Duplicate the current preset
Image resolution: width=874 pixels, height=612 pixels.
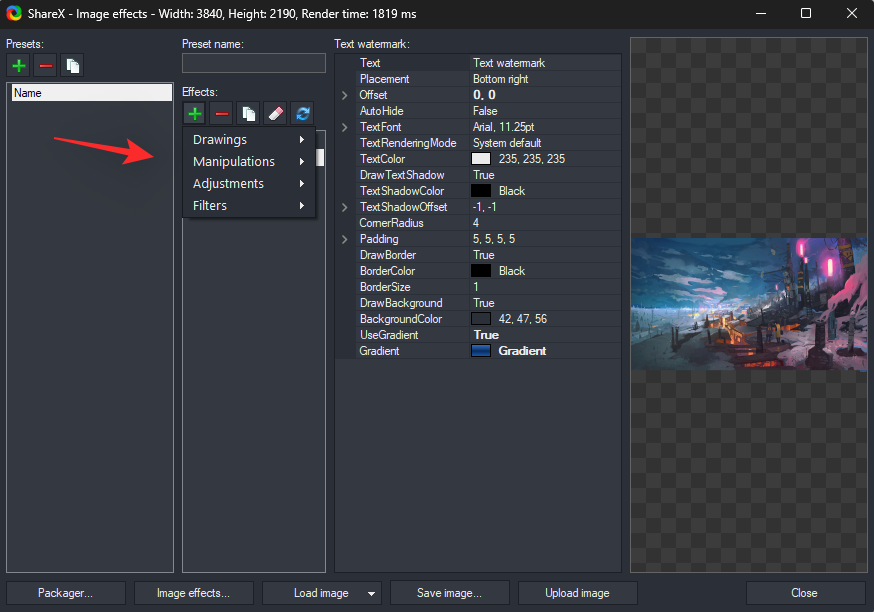point(71,65)
